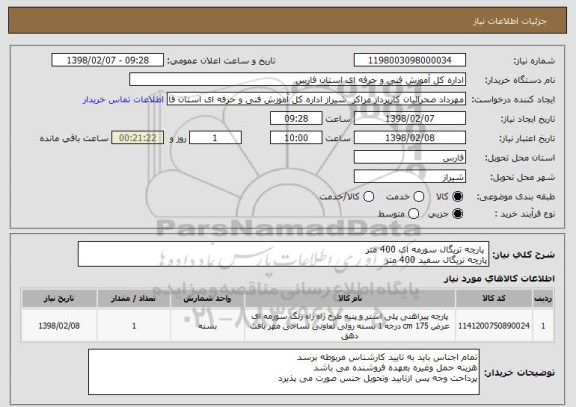Click the نام دستگاه خریدار field
The height and width of the screenshot is (407, 576).
298,80
